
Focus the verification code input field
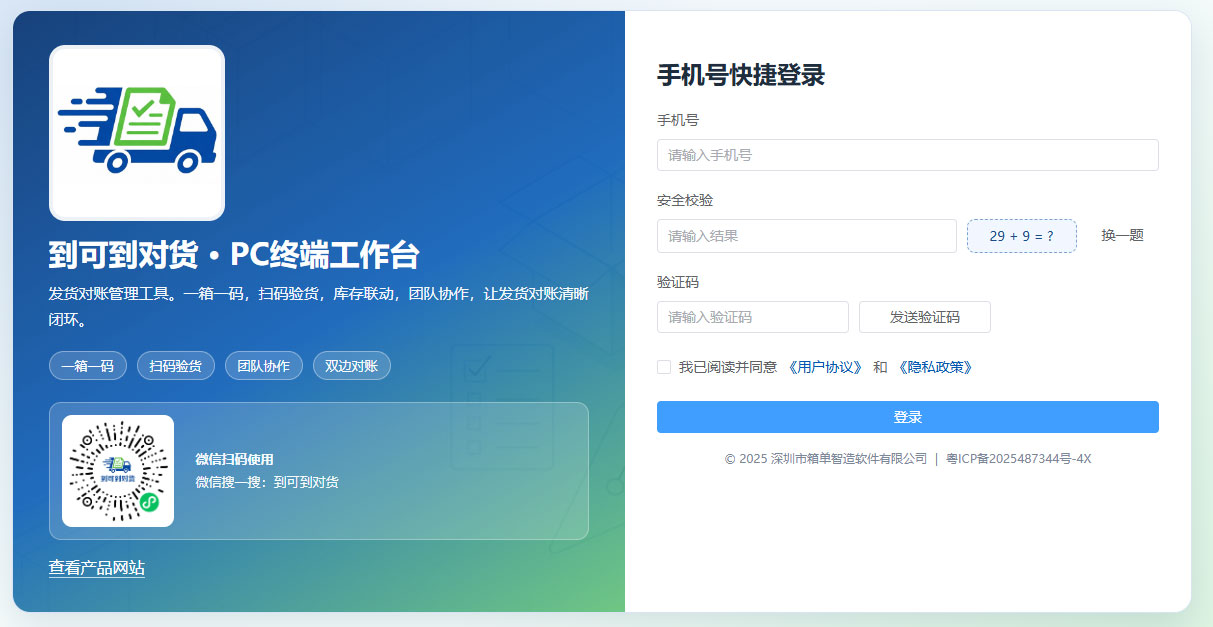(753, 317)
